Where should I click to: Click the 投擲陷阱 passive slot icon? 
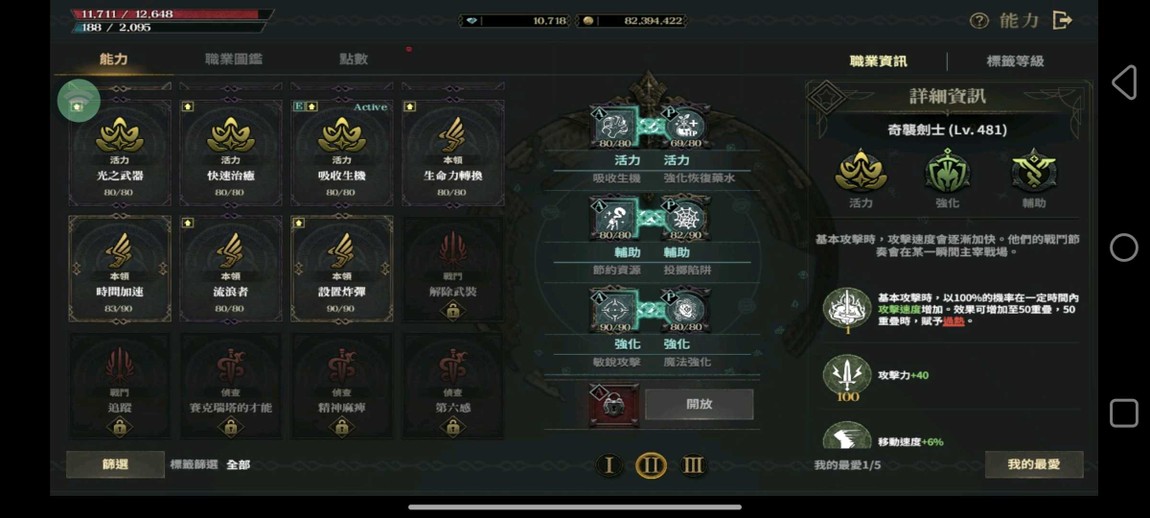[686, 219]
